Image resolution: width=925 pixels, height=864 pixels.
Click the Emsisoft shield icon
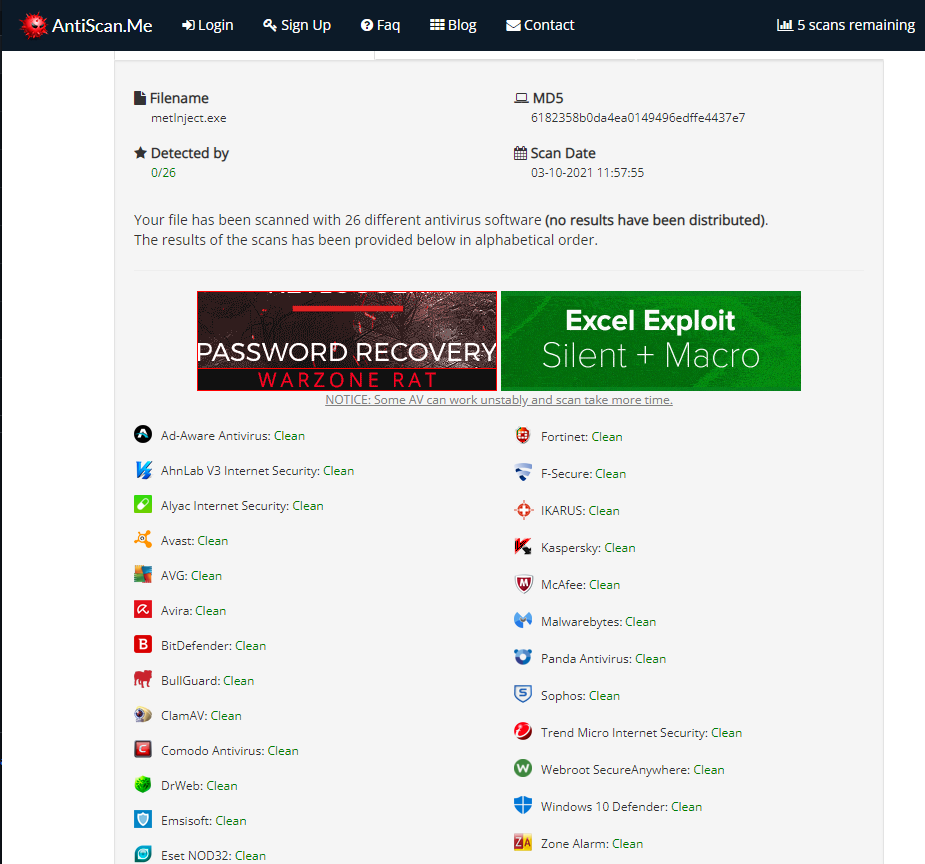tap(143, 819)
